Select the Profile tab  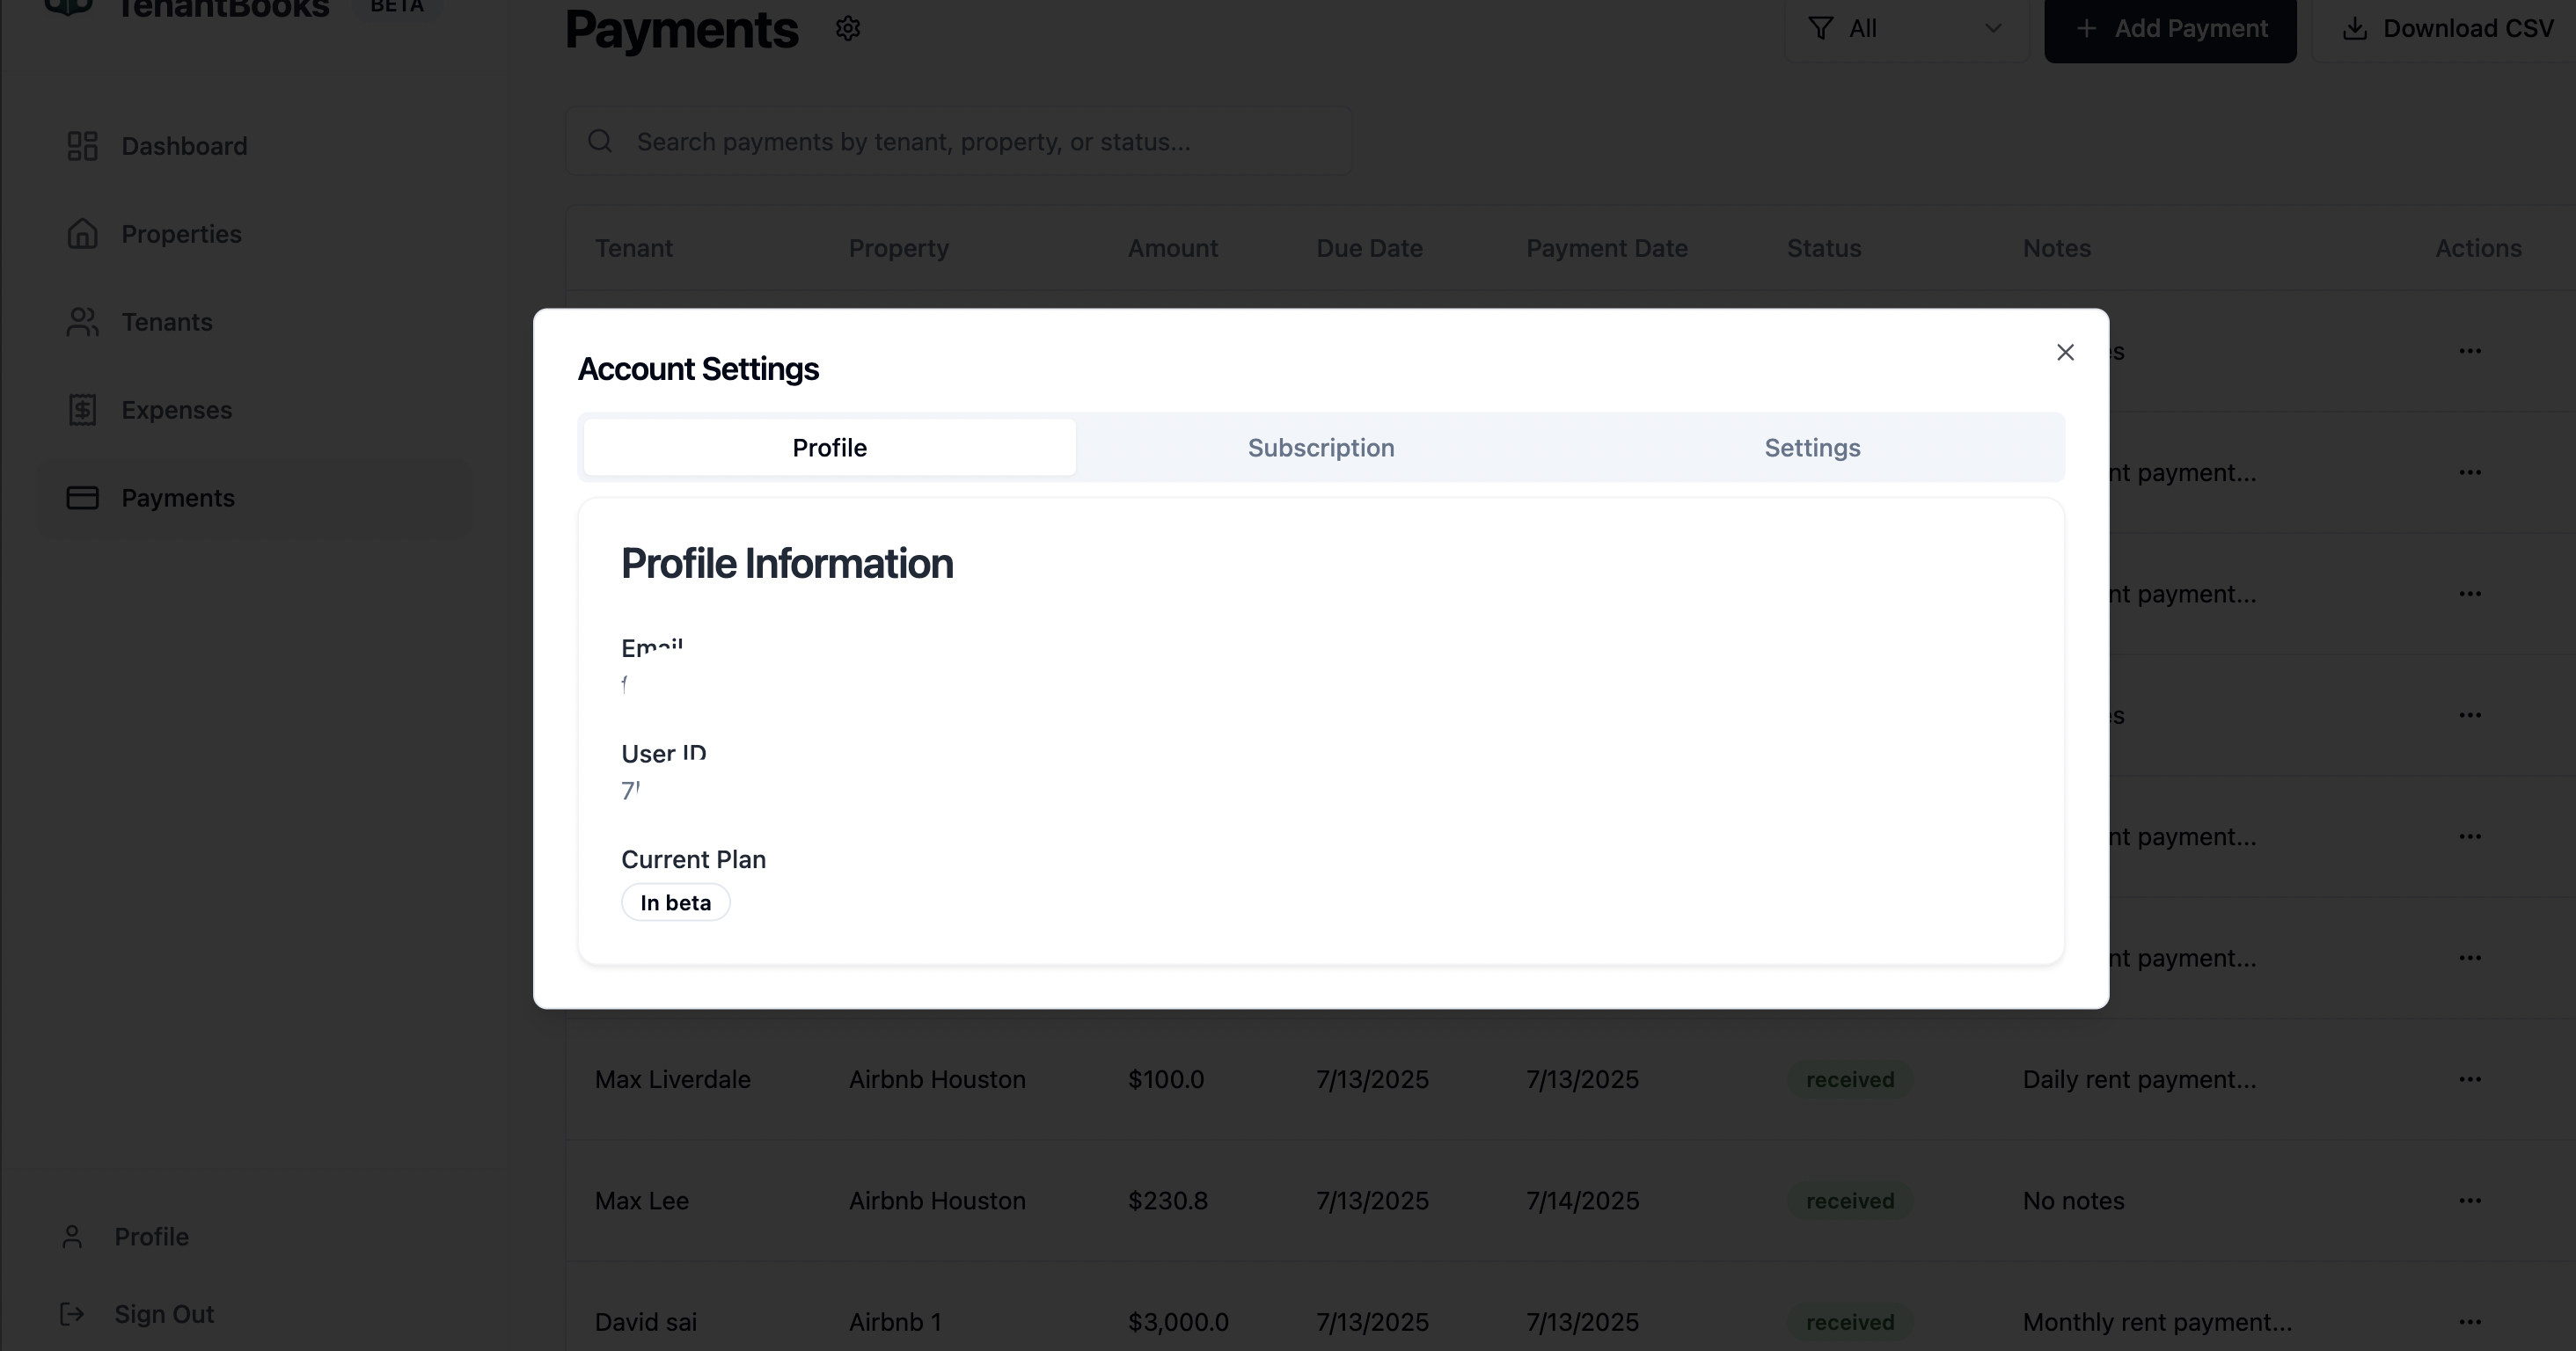click(829, 447)
